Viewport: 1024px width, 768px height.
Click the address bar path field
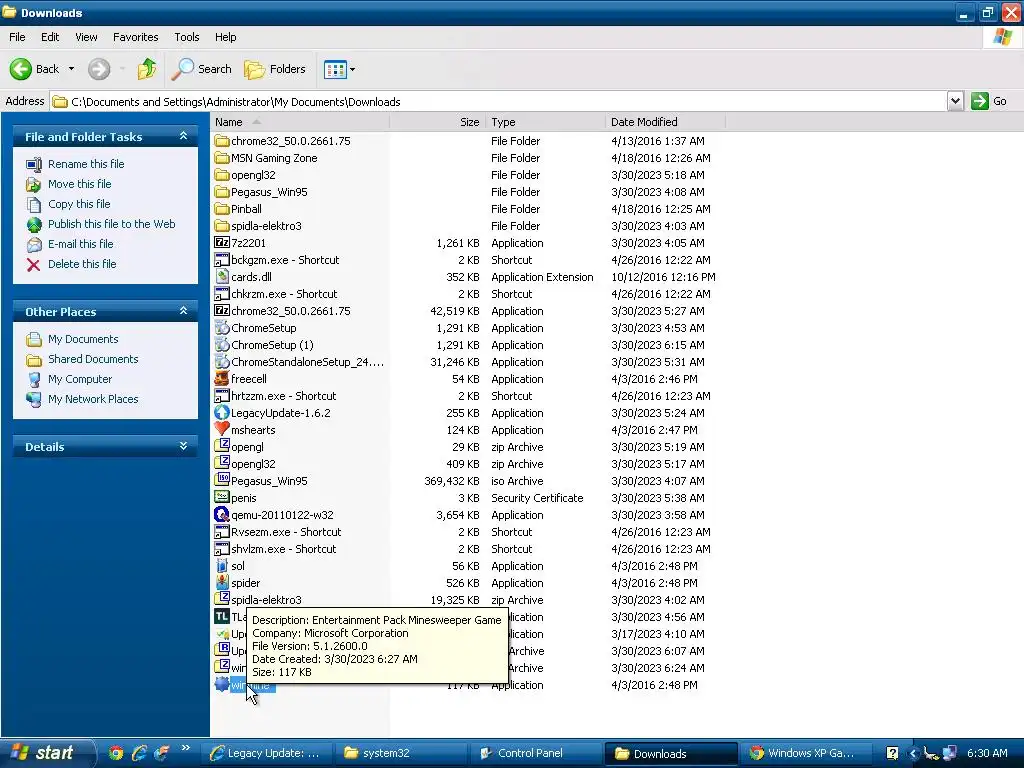click(x=499, y=101)
